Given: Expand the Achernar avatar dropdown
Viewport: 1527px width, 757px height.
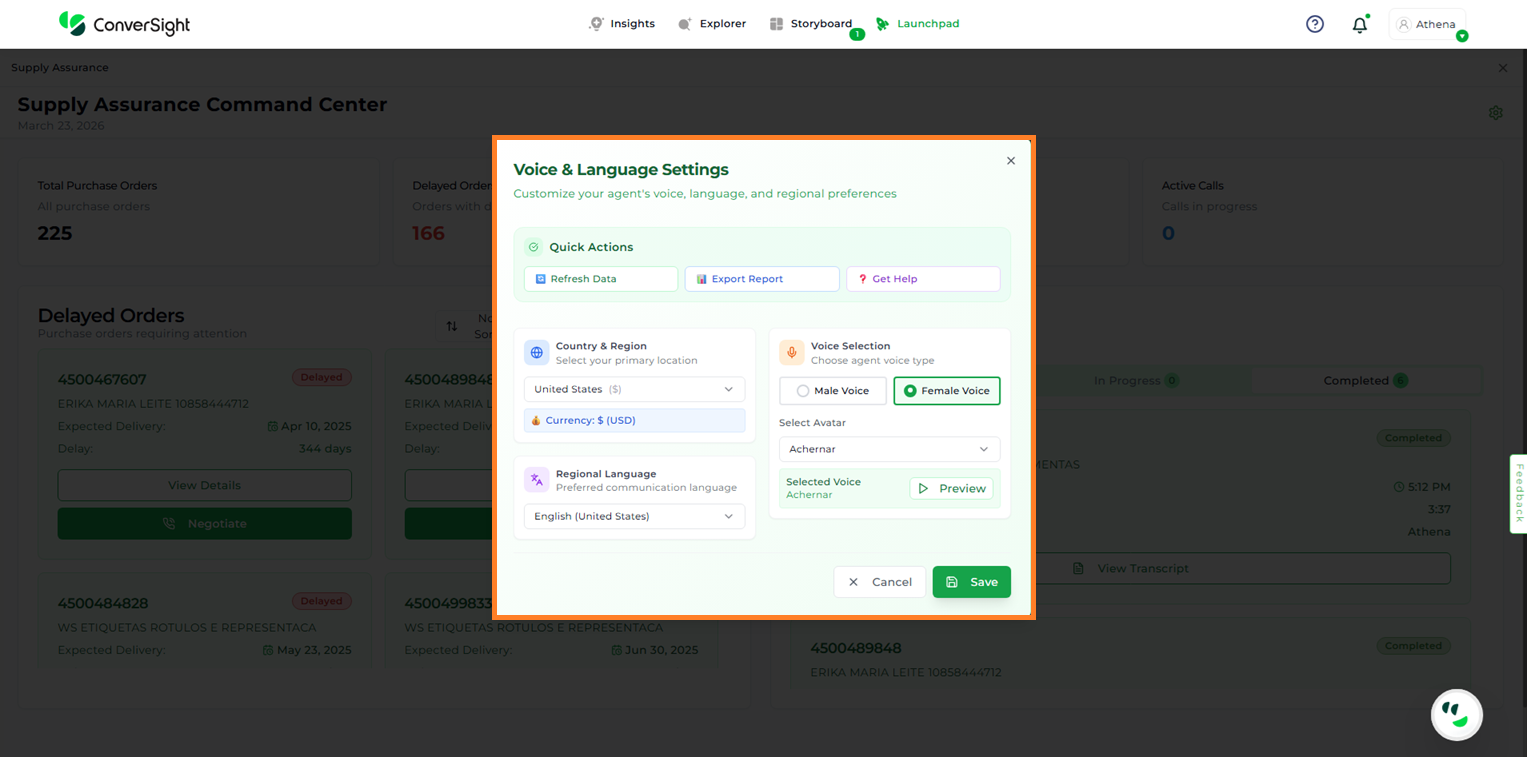Looking at the screenshot, I should 889,449.
